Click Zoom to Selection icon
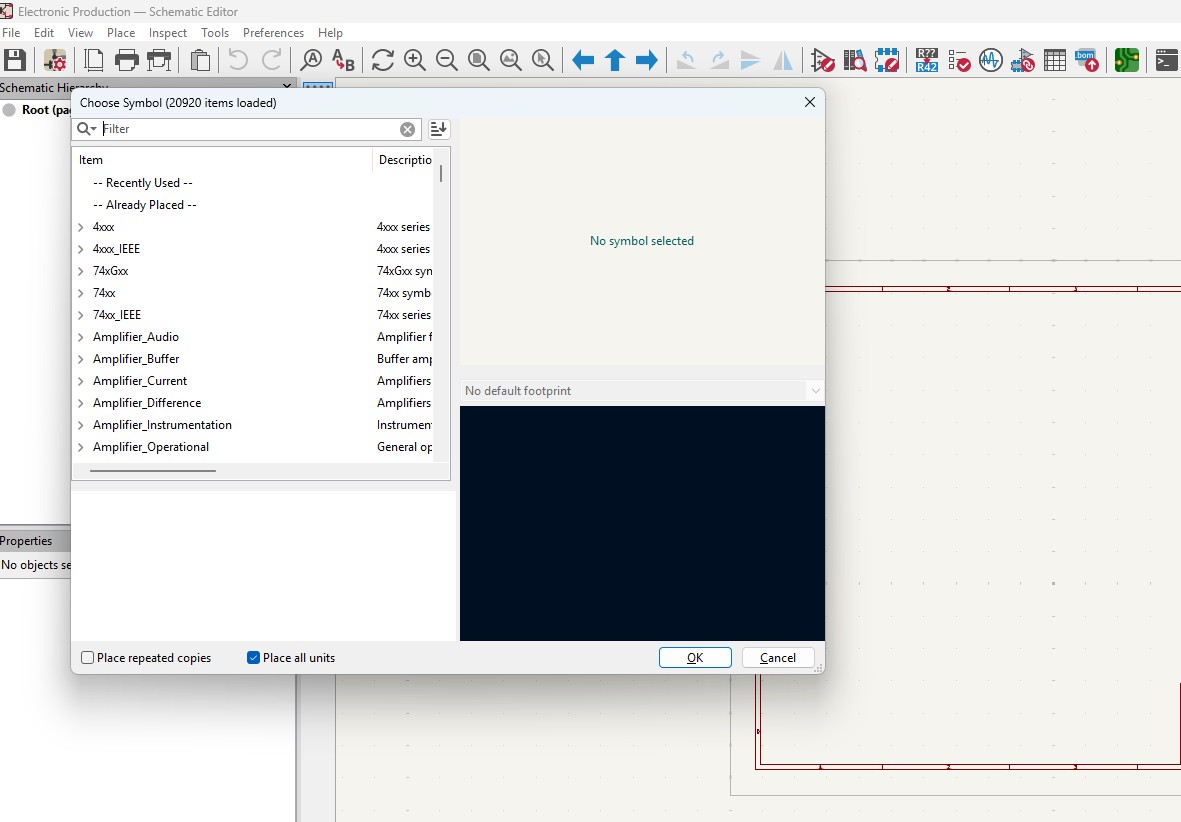1181x822 pixels. pyautogui.click(x=543, y=60)
